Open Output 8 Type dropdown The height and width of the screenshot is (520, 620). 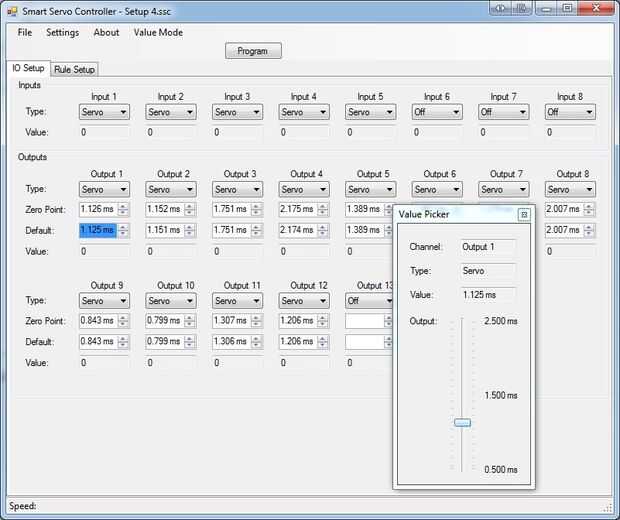pos(570,190)
